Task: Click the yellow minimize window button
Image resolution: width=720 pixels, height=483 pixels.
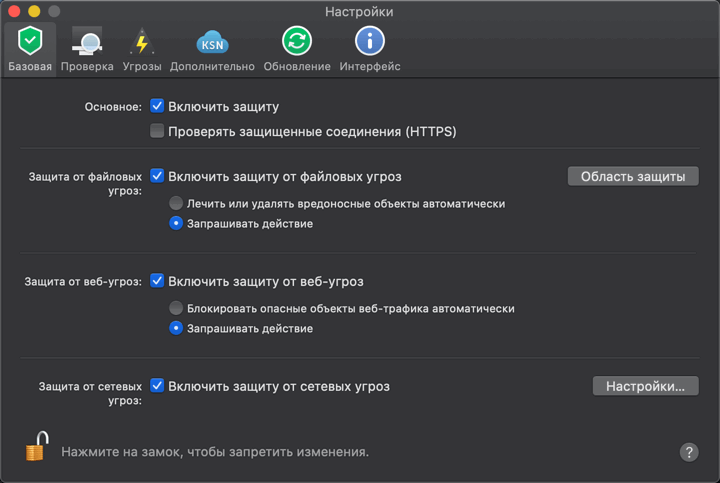Action: click(x=33, y=11)
